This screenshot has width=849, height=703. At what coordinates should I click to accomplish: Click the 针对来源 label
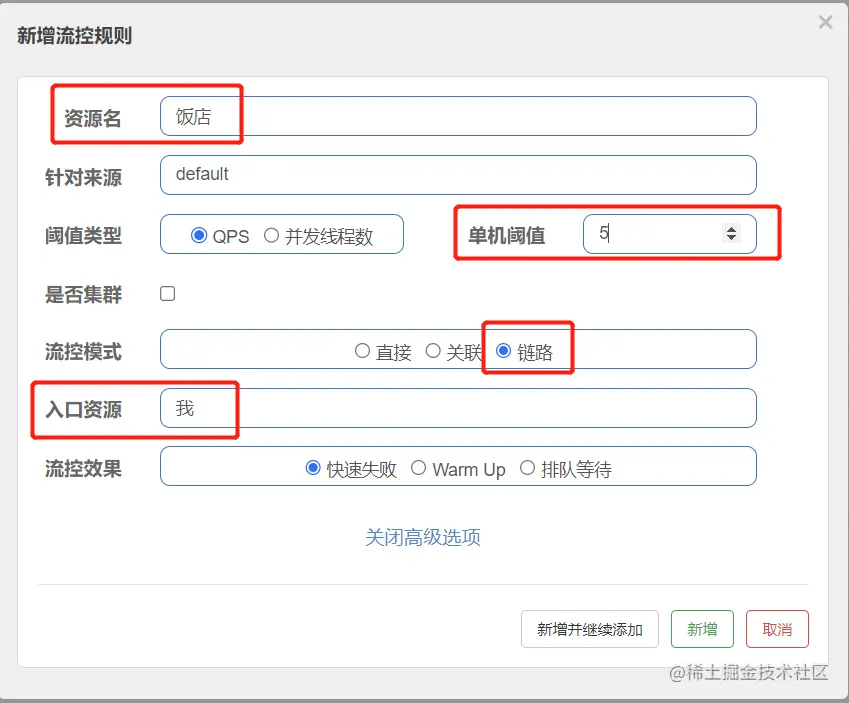tap(83, 177)
